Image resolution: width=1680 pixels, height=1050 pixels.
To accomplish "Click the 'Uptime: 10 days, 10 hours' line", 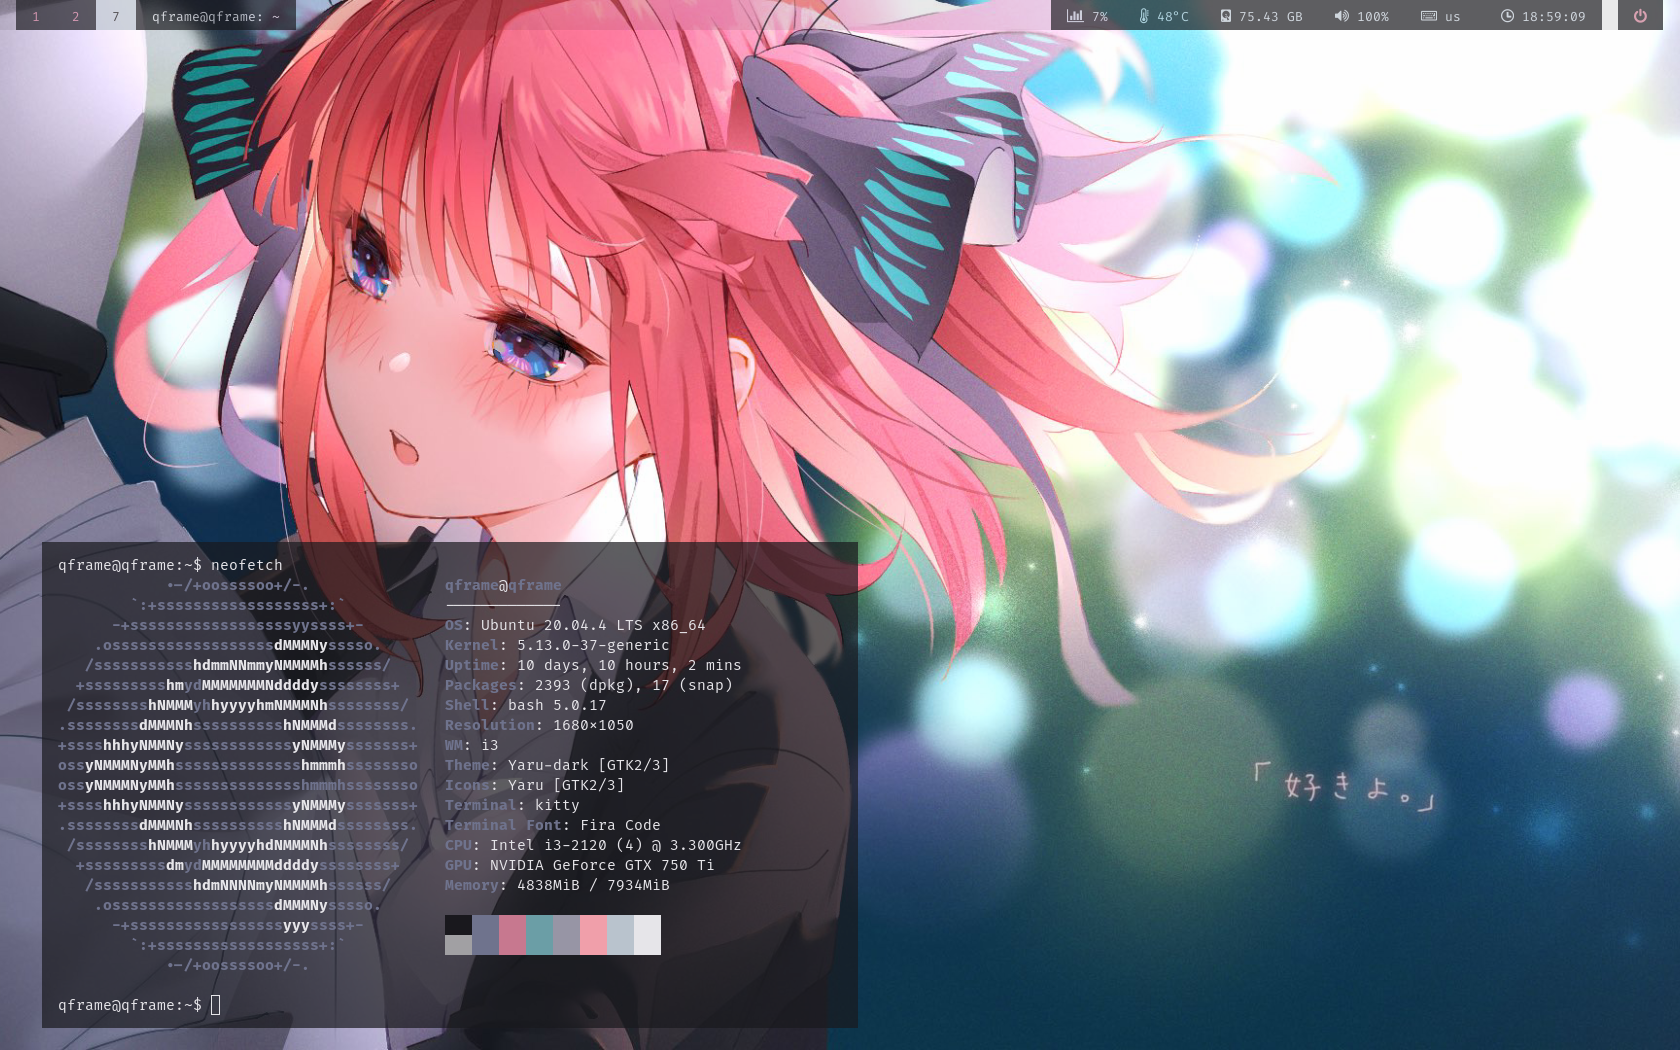I will pyautogui.click(x=593, y=665).
